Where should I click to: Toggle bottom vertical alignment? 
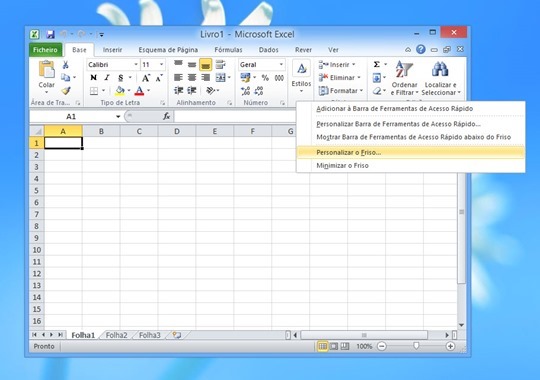(206, 64)
